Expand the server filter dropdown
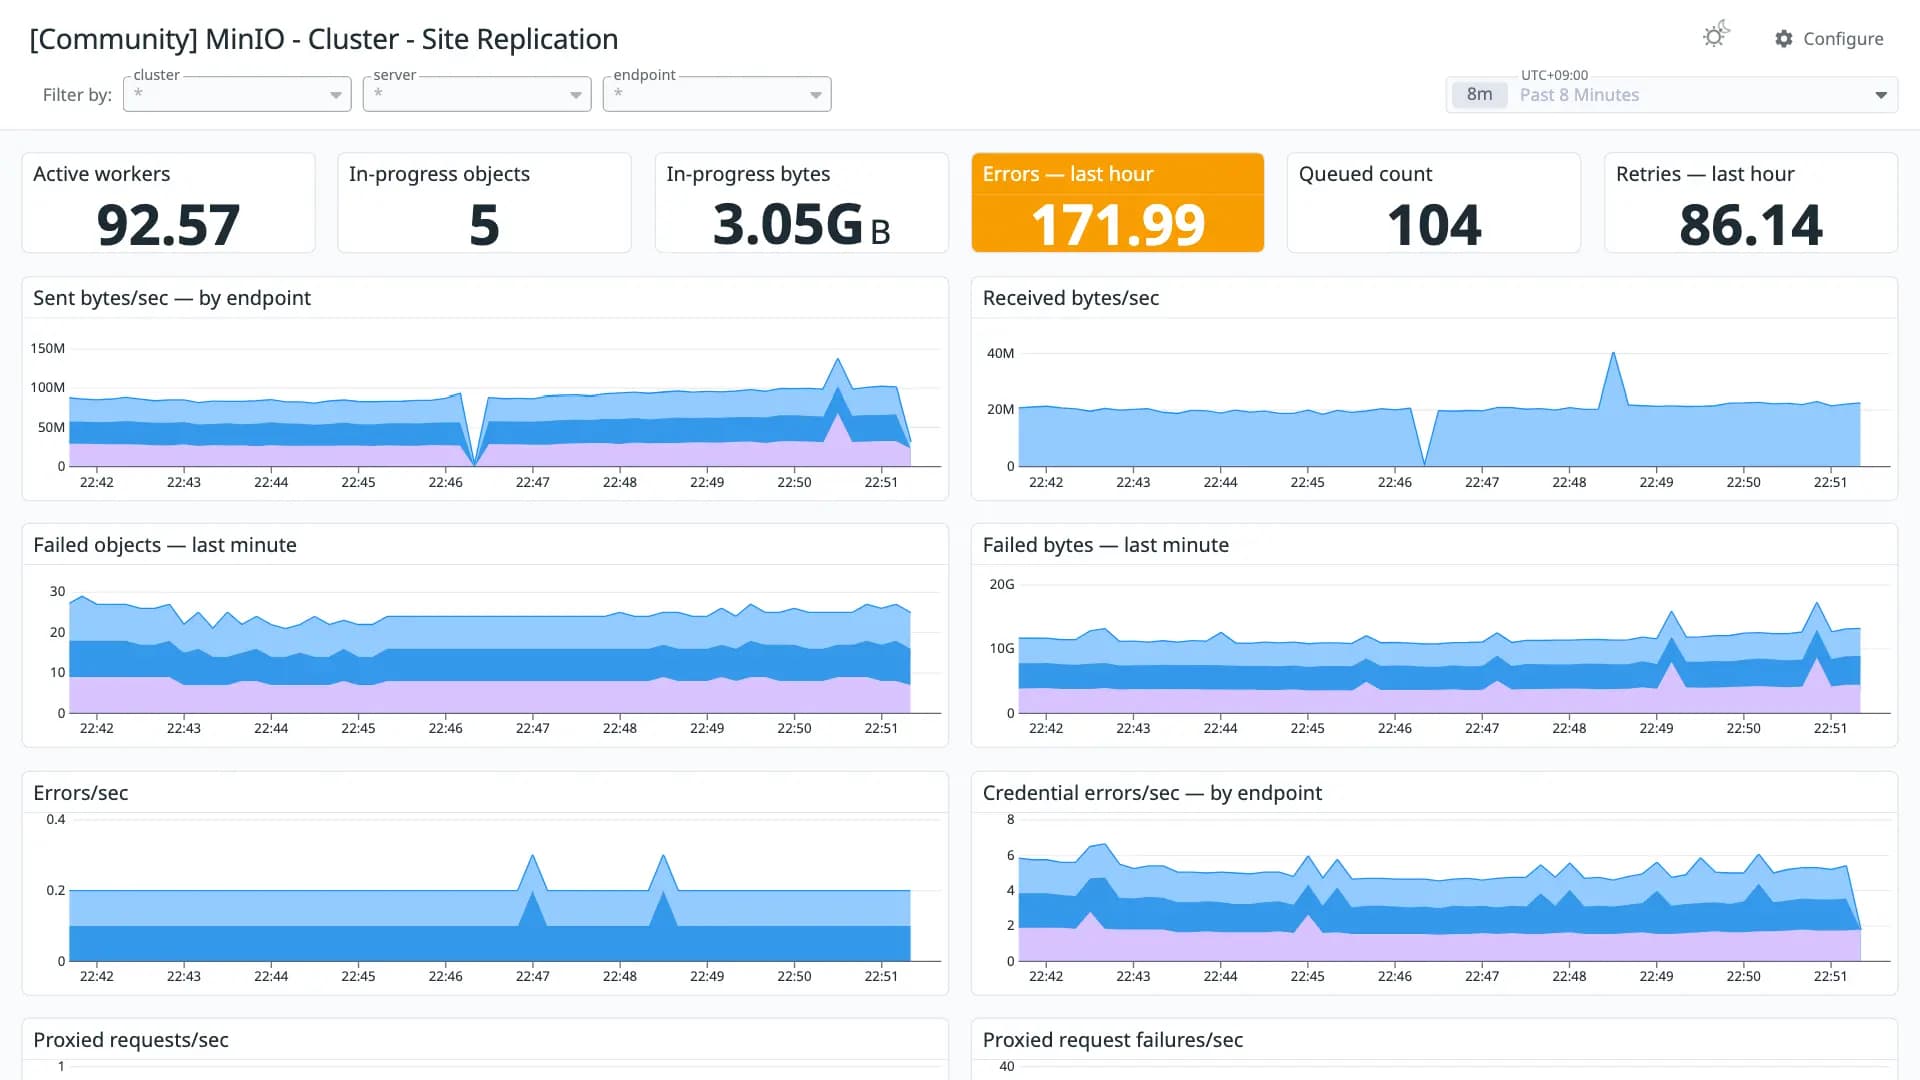The width and height of the screenshot is (1920, 1080). 477,94
